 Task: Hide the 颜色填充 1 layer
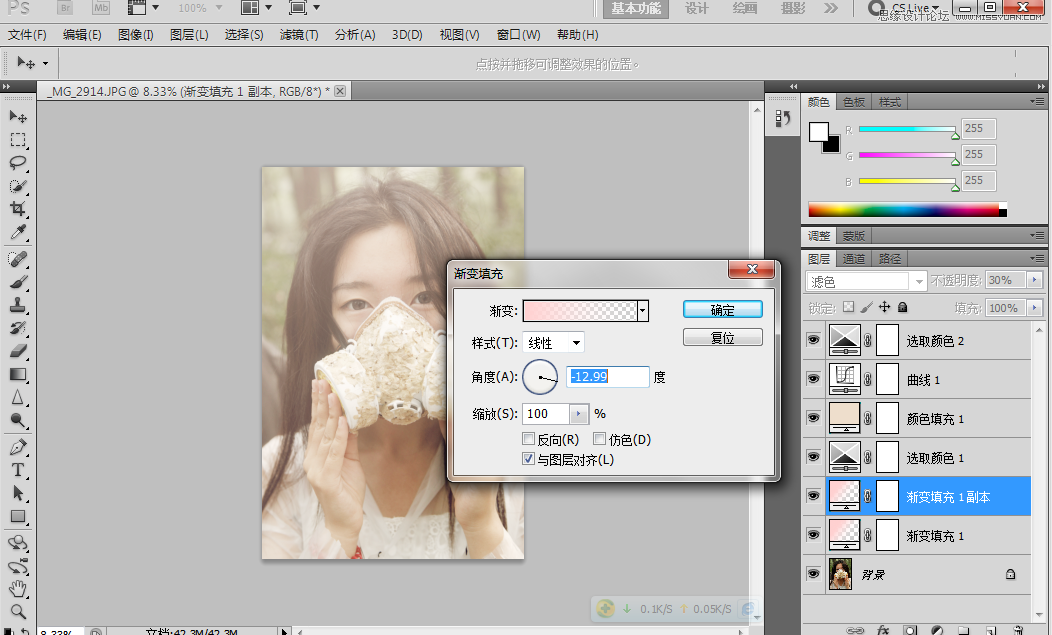click(x=813, y=418)
